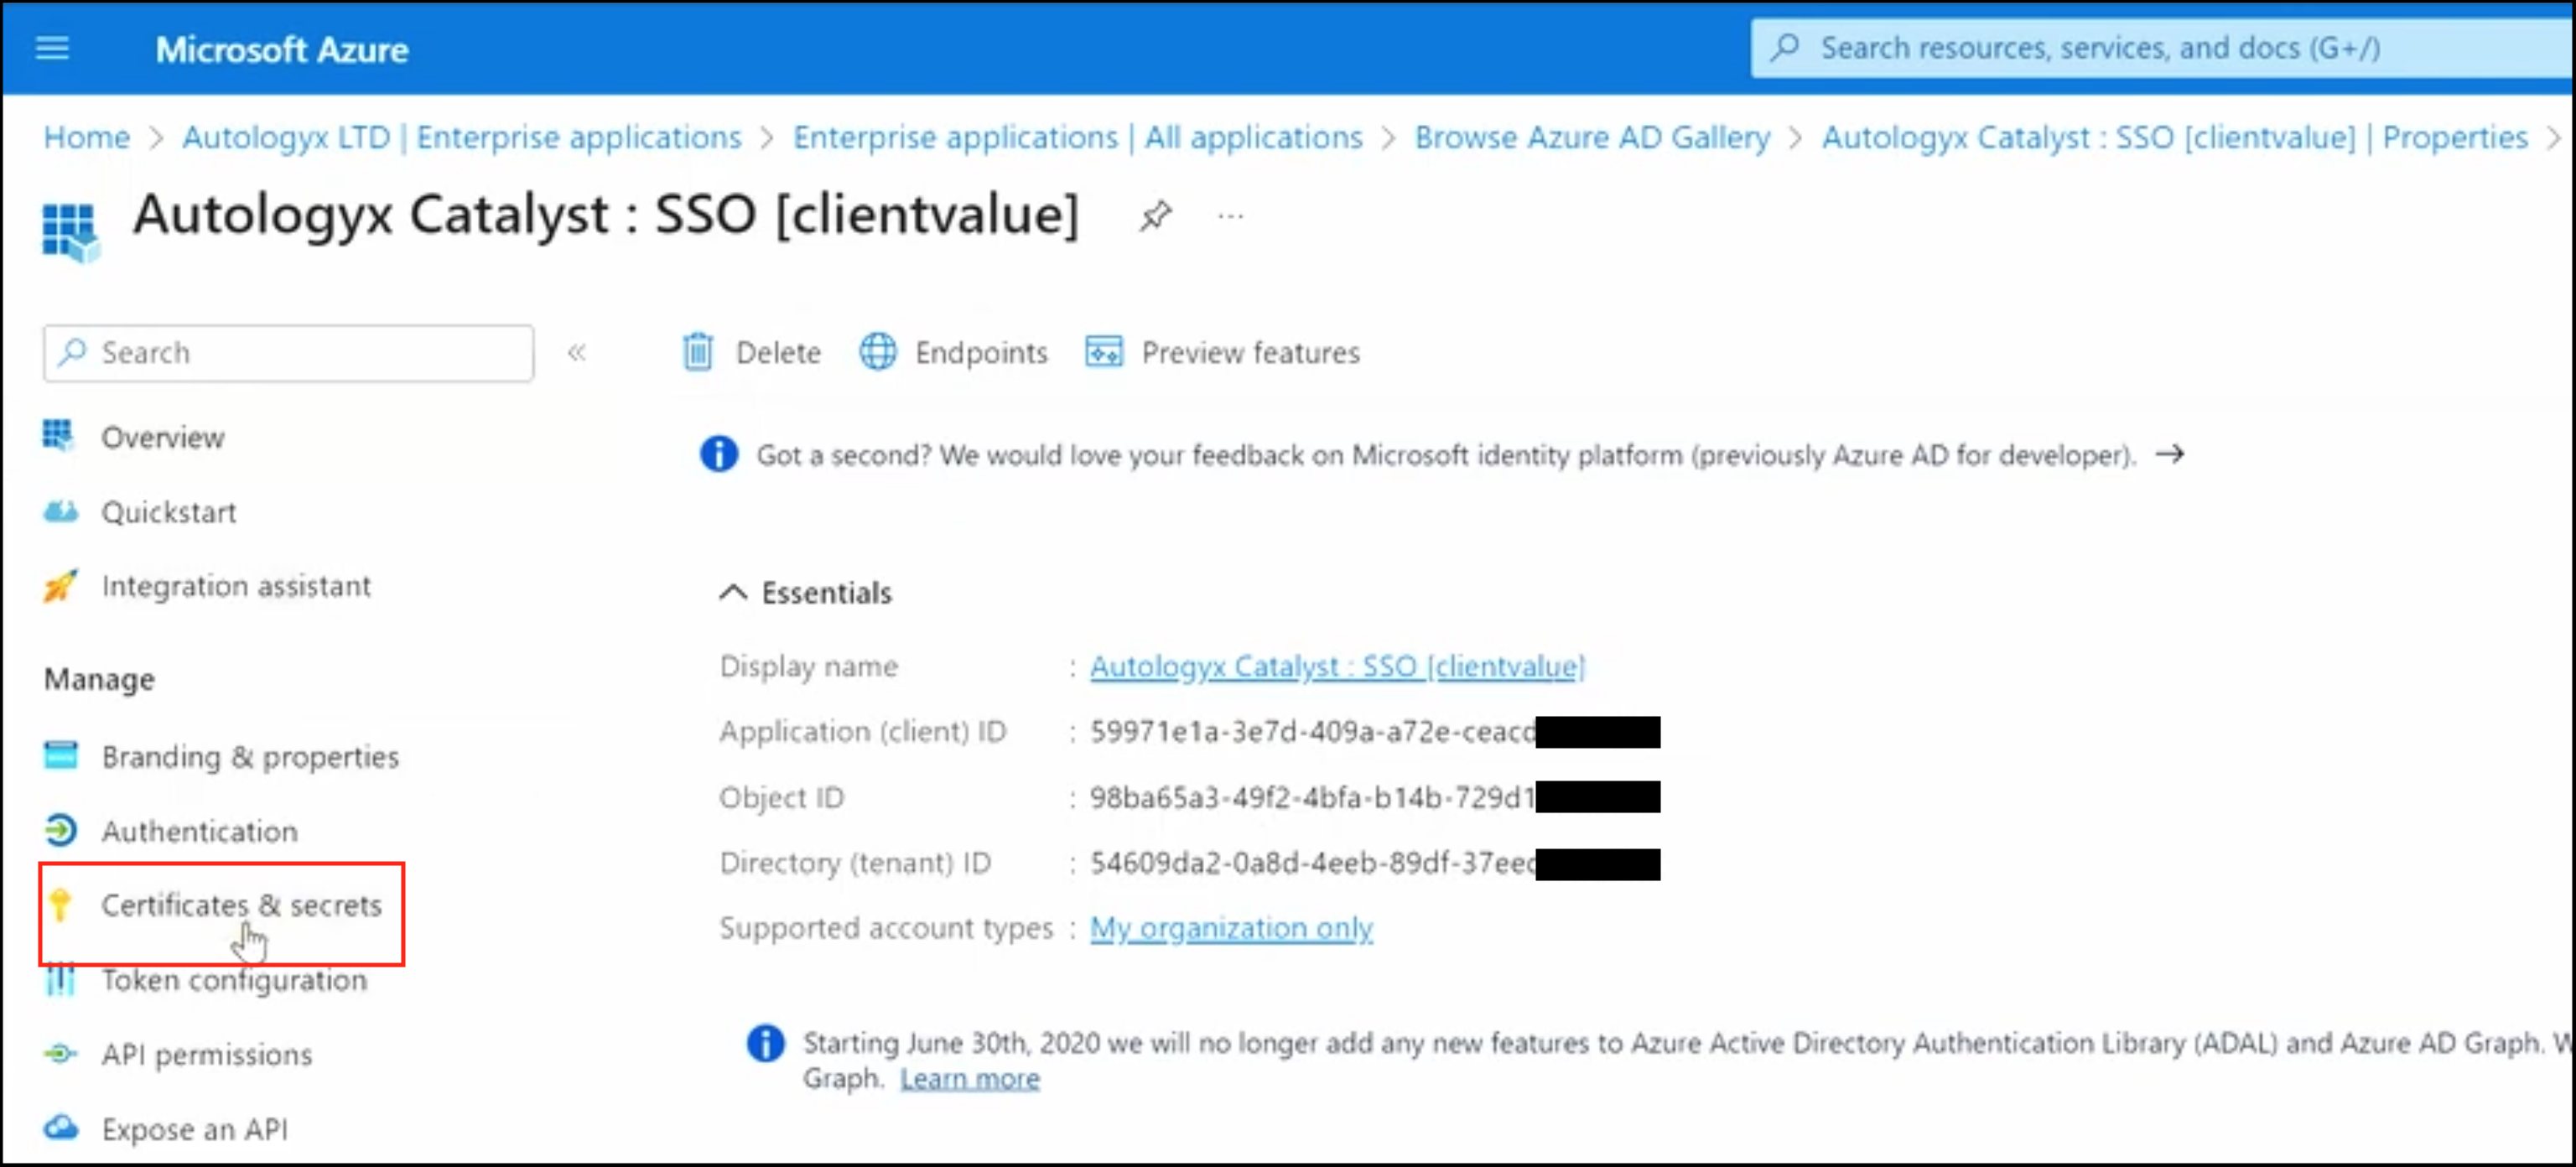This screenshot has height=1167, width=2576.
Task: Open Certificates & secrets
Action: tap(241, 905)
